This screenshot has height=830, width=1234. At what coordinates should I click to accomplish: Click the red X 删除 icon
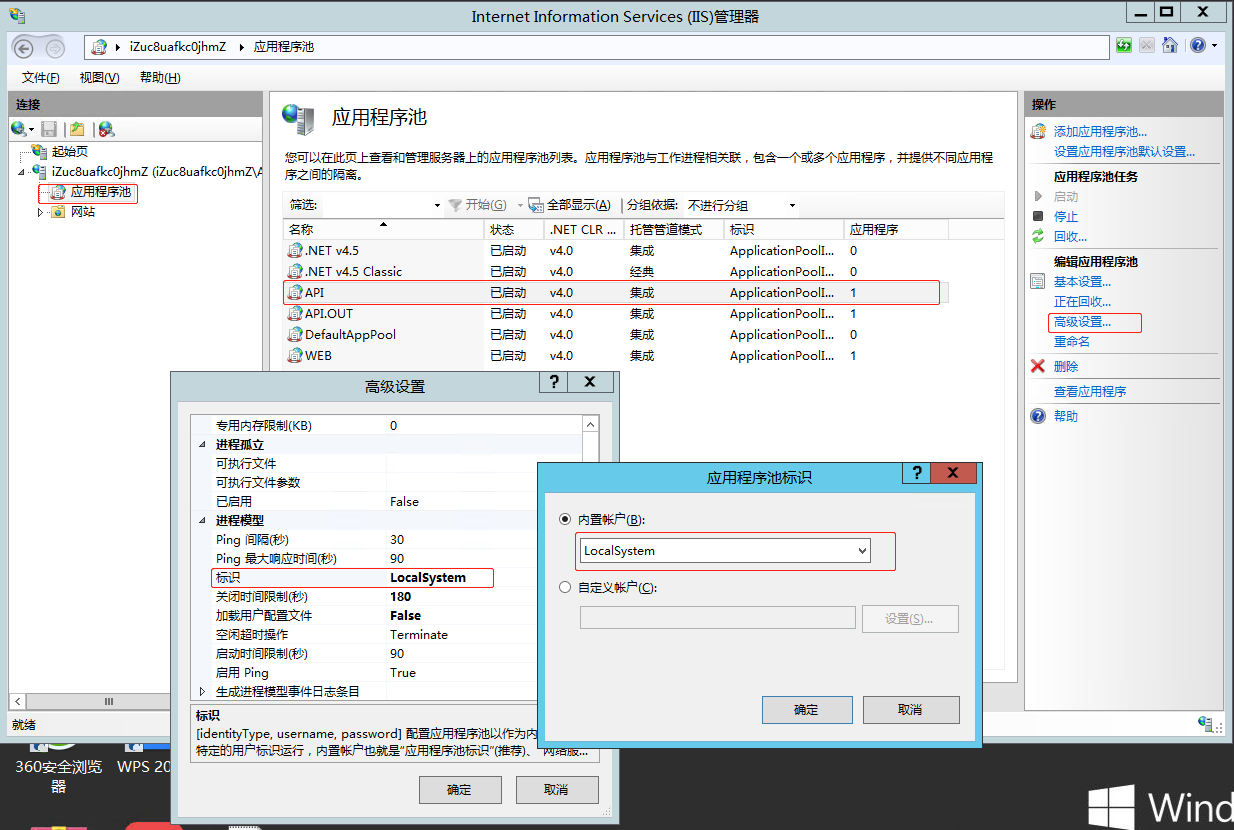(1038, 367)
